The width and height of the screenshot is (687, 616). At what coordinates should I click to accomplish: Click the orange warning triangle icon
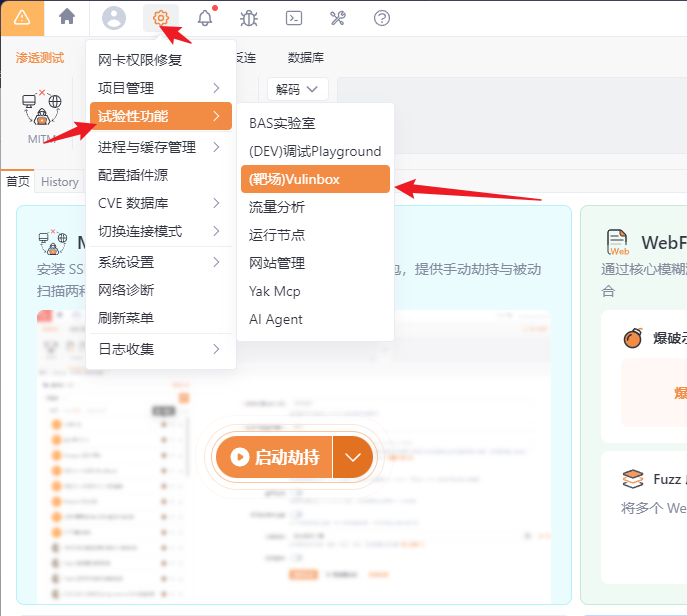pyautogui.click(x=22, y=18)
